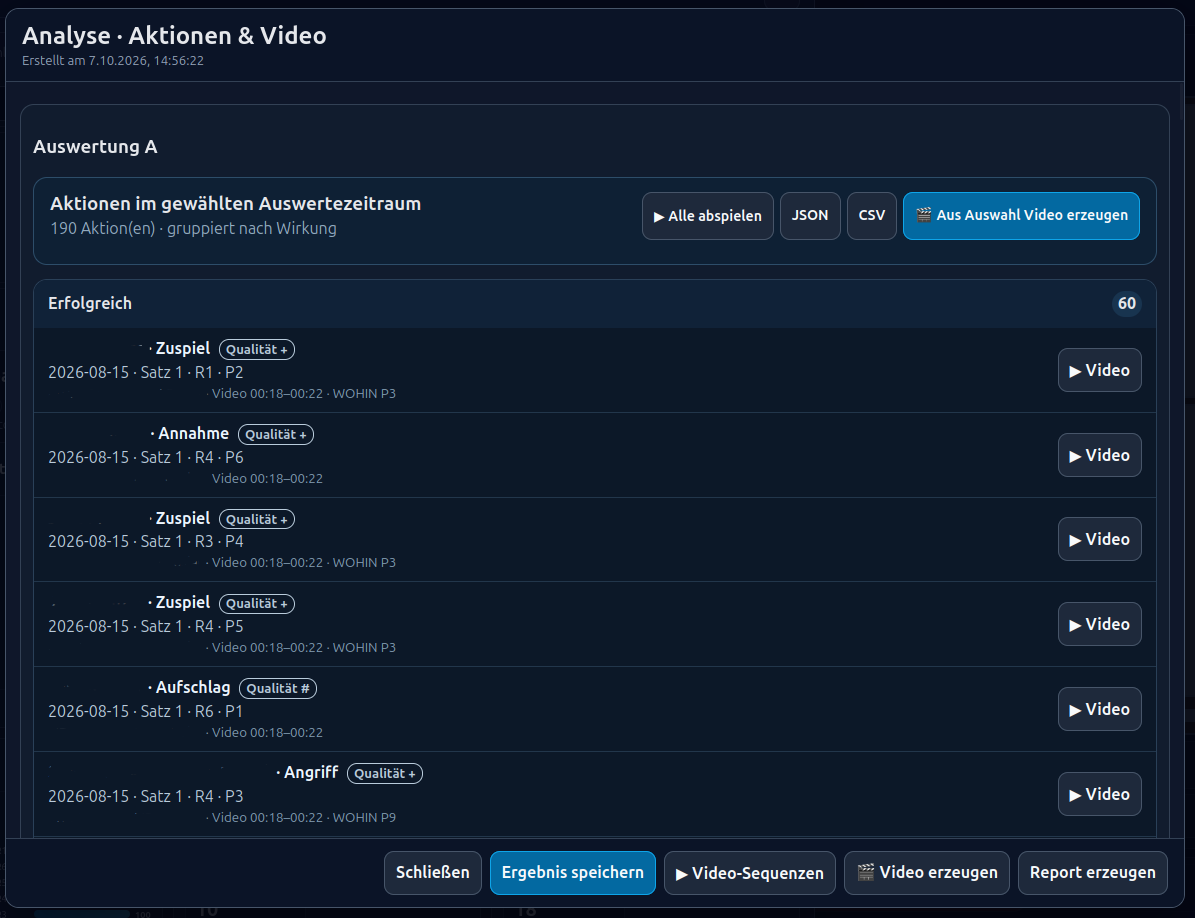This screenshot has height=918, width=1195.
Task: Click the Qualität + badge on Angriff
Action: [x=384, y=773]
